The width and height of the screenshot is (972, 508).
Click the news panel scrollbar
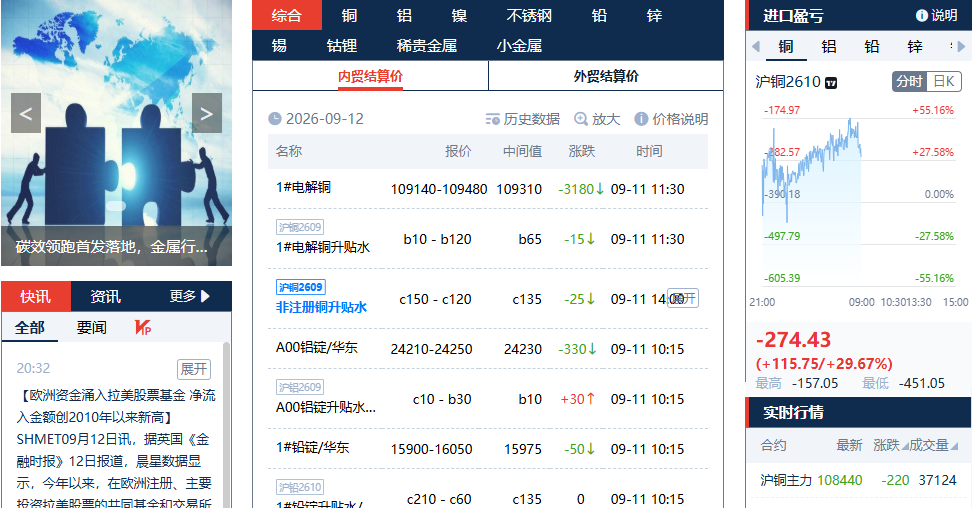[226, 424]
